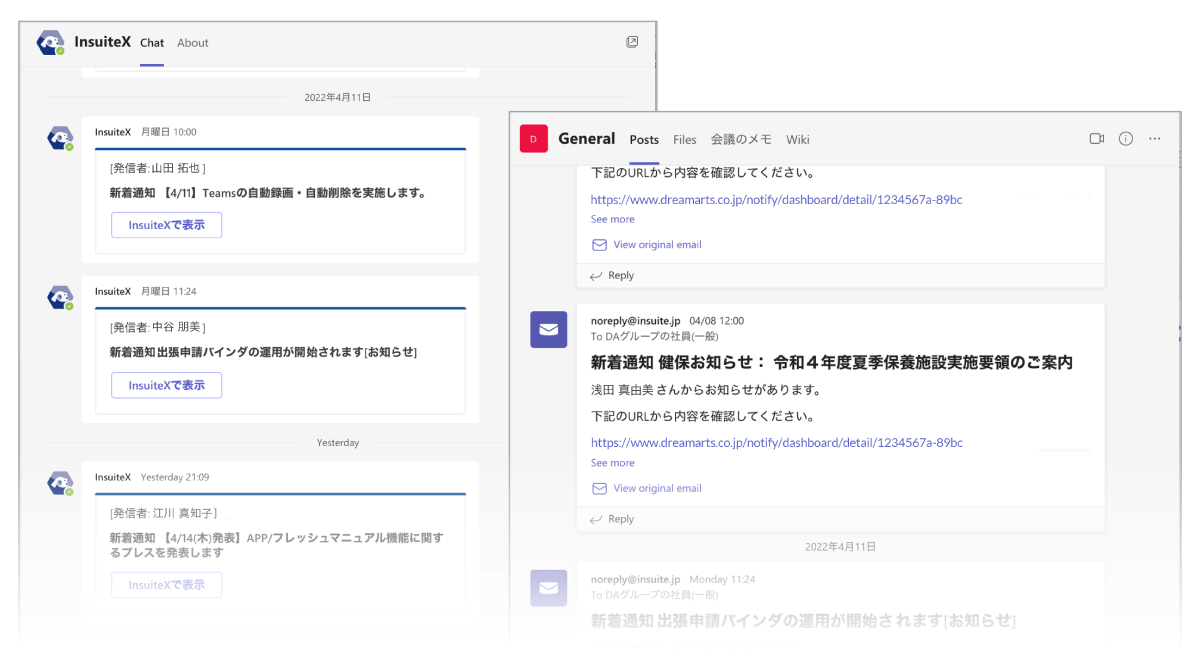Select sender line 発信者:山田 拓也
This screenshot has width=1200, height=650.
pyautogui.click(x=158, y=168)
